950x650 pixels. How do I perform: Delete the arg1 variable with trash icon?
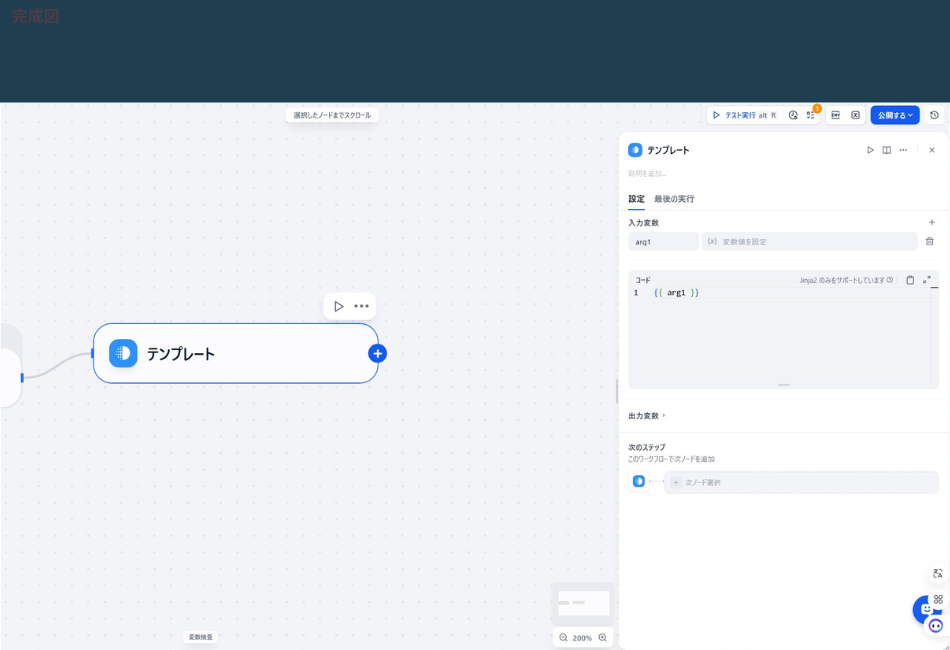[929, 241]
